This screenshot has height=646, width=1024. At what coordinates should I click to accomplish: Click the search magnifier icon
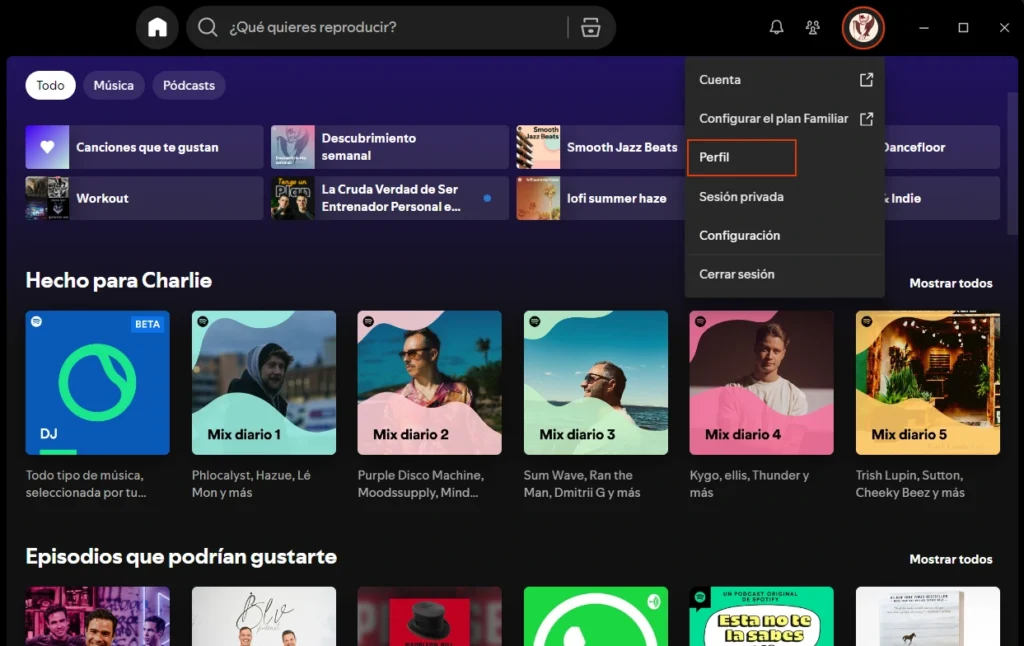pos(207,27)
